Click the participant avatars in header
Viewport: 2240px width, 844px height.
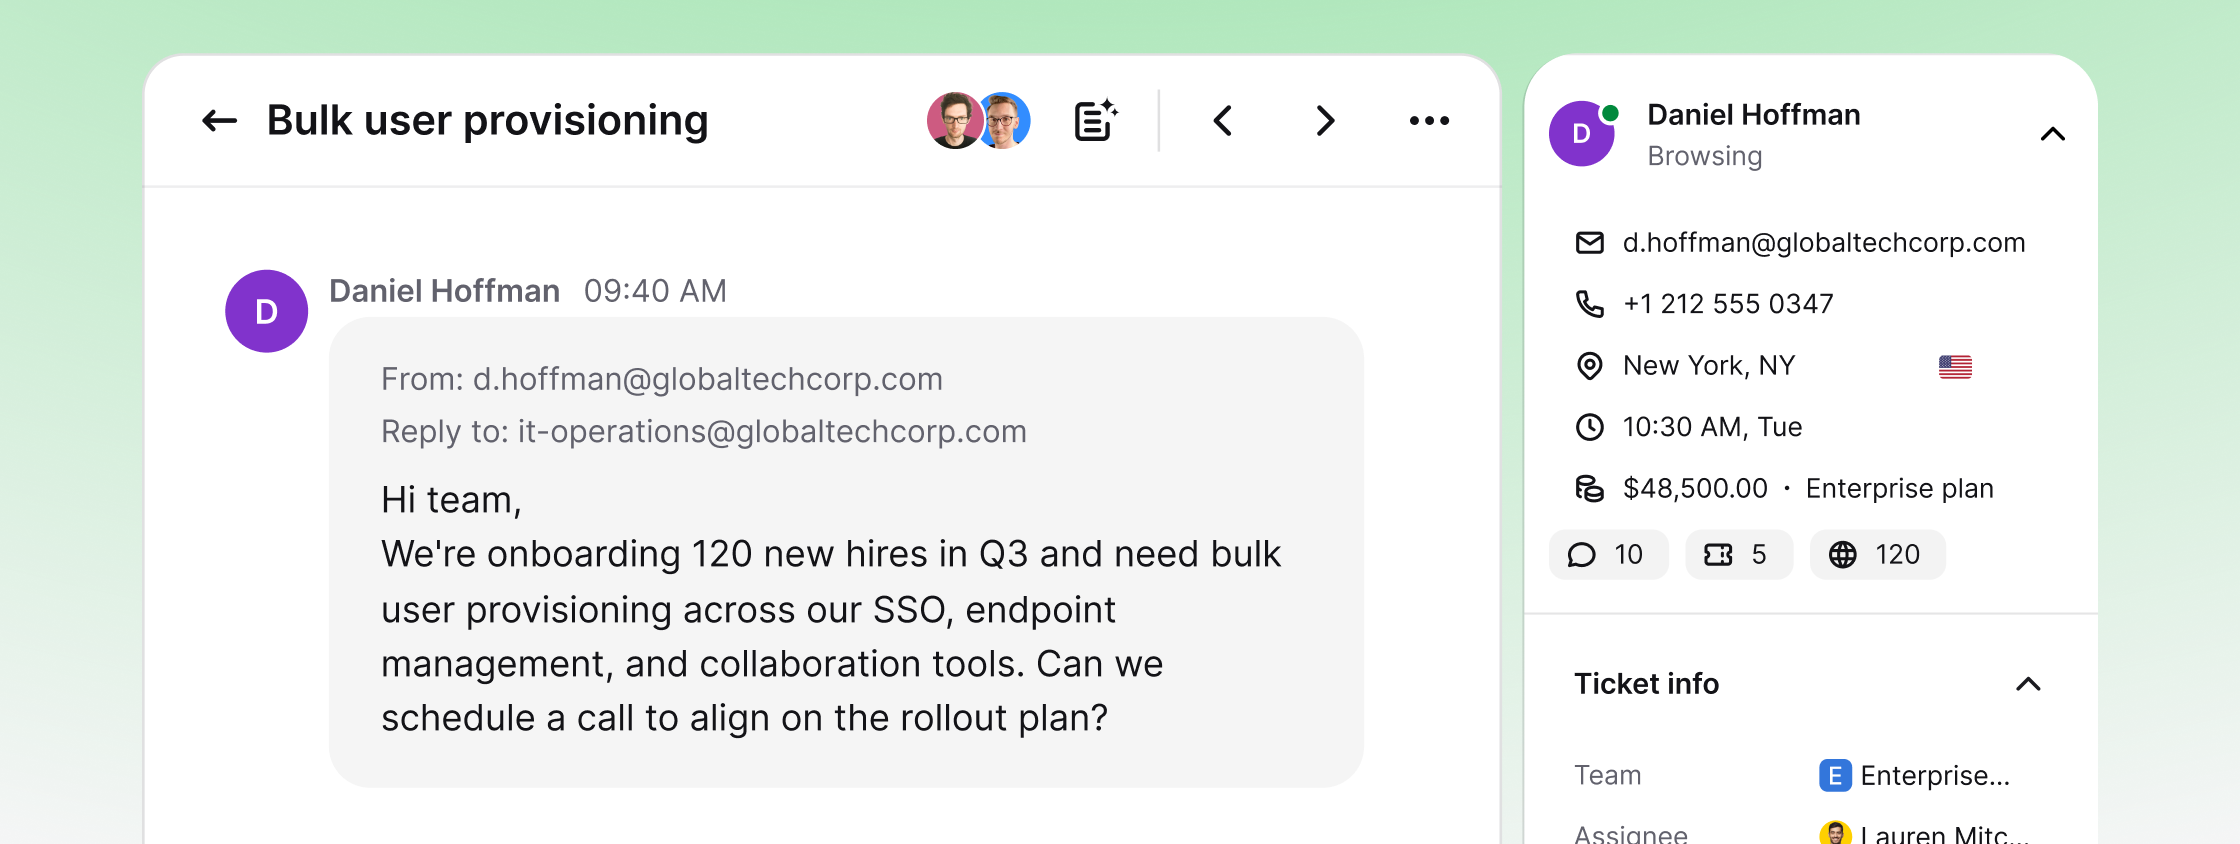point(979,121)
